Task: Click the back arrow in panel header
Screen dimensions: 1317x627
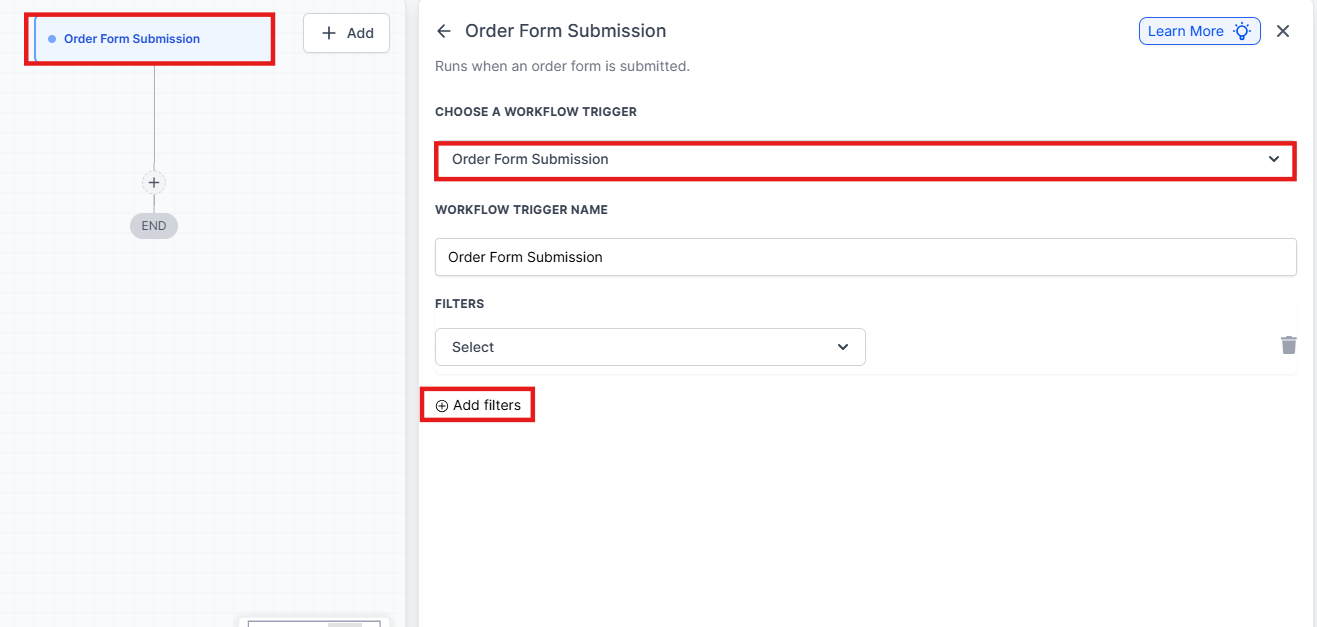Action: [x=444, y=32]
